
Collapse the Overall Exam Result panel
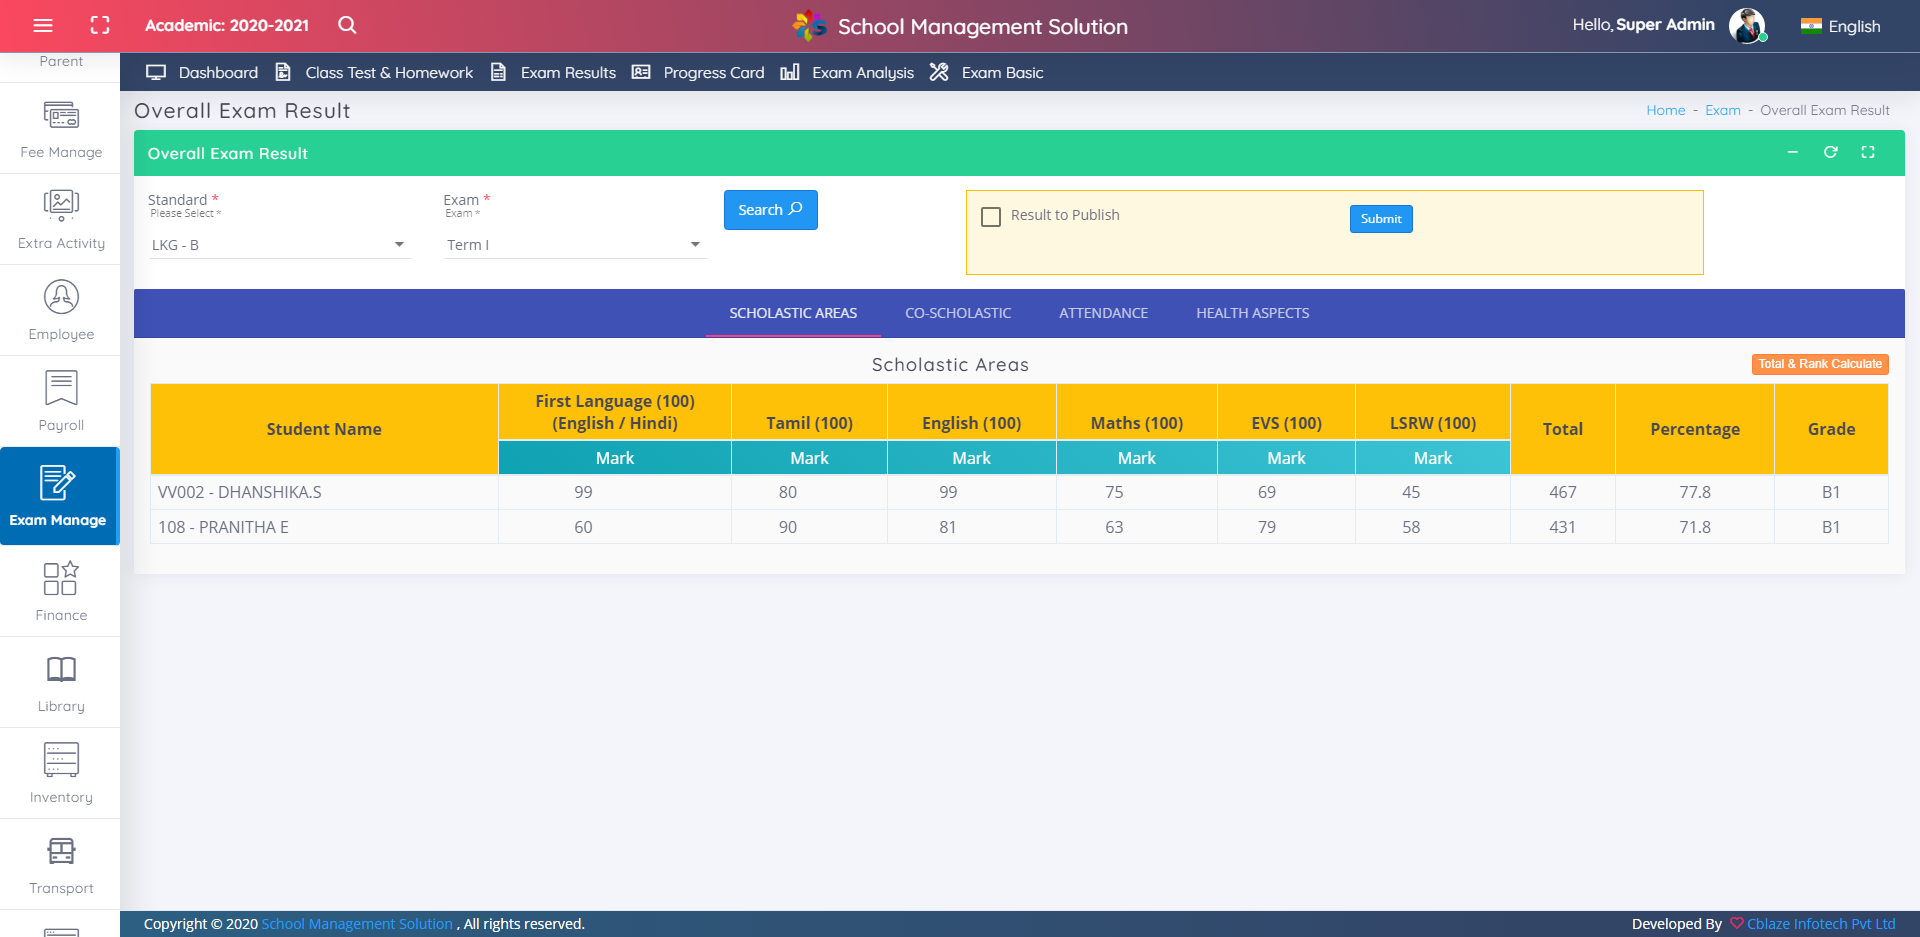1793,153
